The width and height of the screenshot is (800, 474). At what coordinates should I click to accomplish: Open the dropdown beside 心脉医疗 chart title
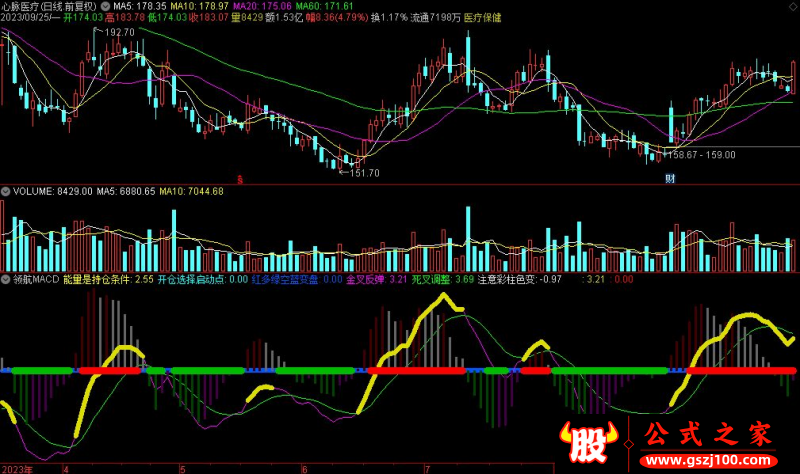pyautogui.click(x=105, y=6)
